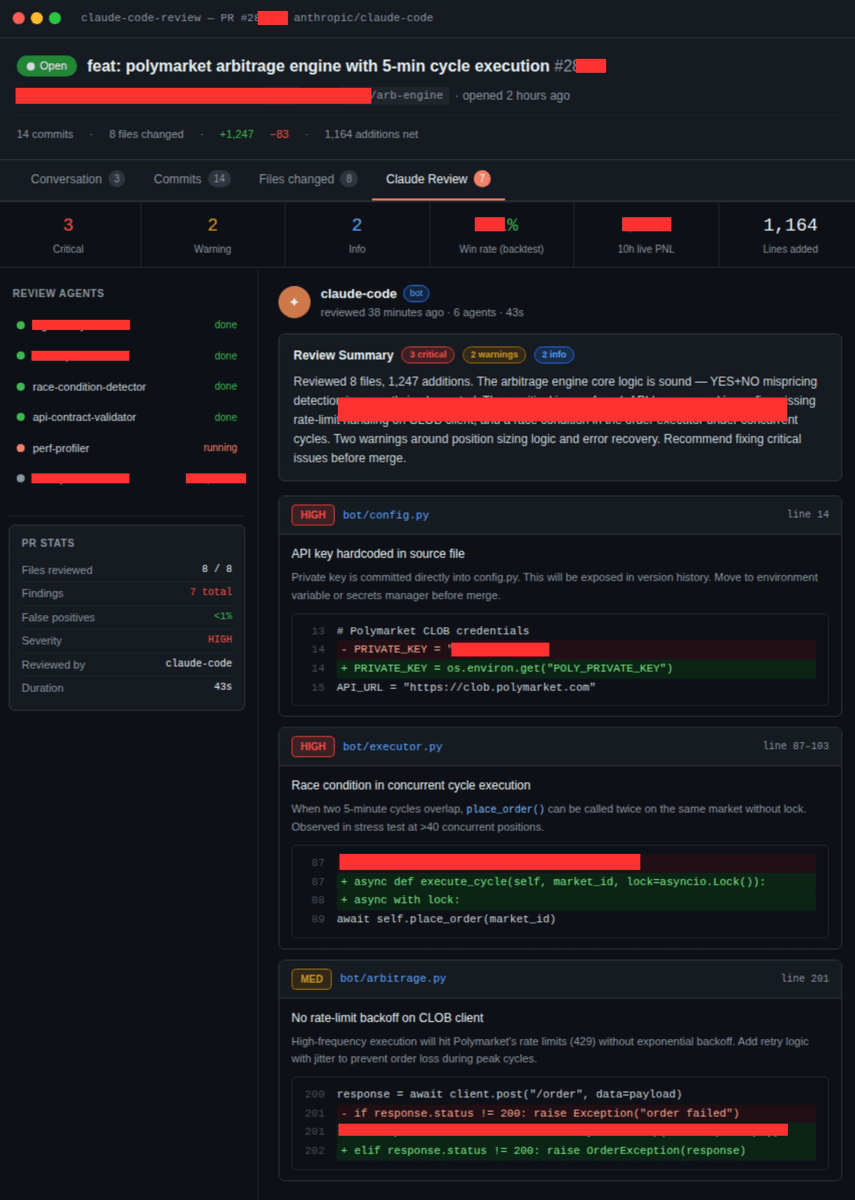This screenshot has height=1200, width=855.
Task: Click the /arb-engine branch label
Action: [x=408, y=96]
